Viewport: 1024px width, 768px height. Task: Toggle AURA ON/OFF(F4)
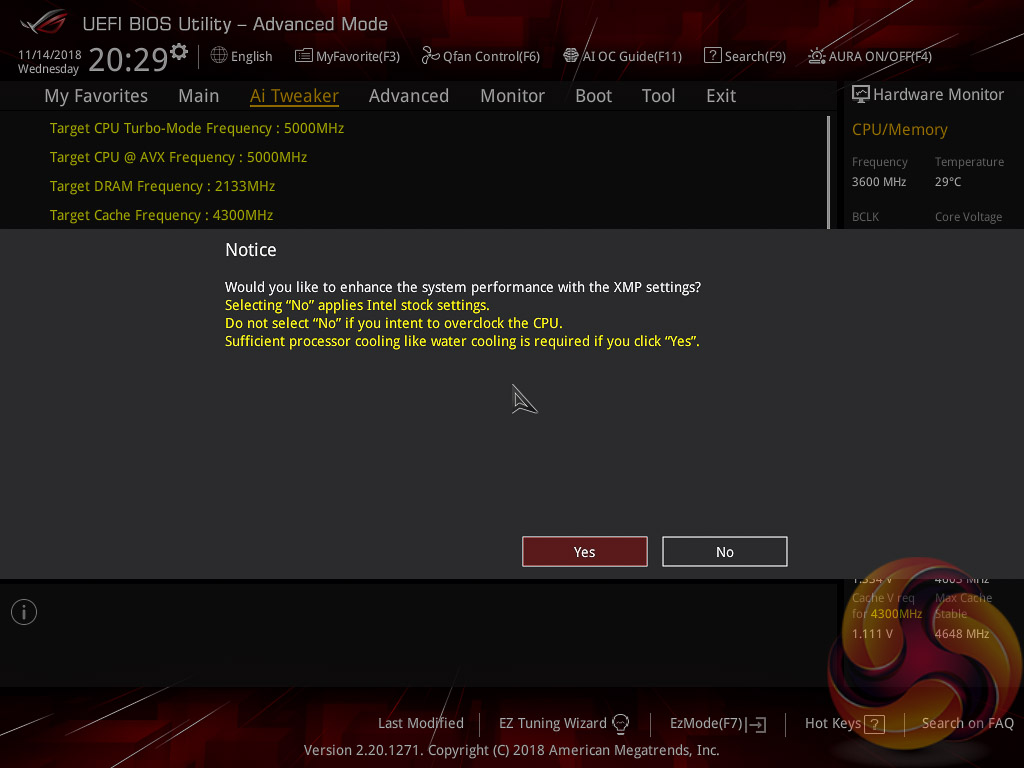tap(880, 56)
